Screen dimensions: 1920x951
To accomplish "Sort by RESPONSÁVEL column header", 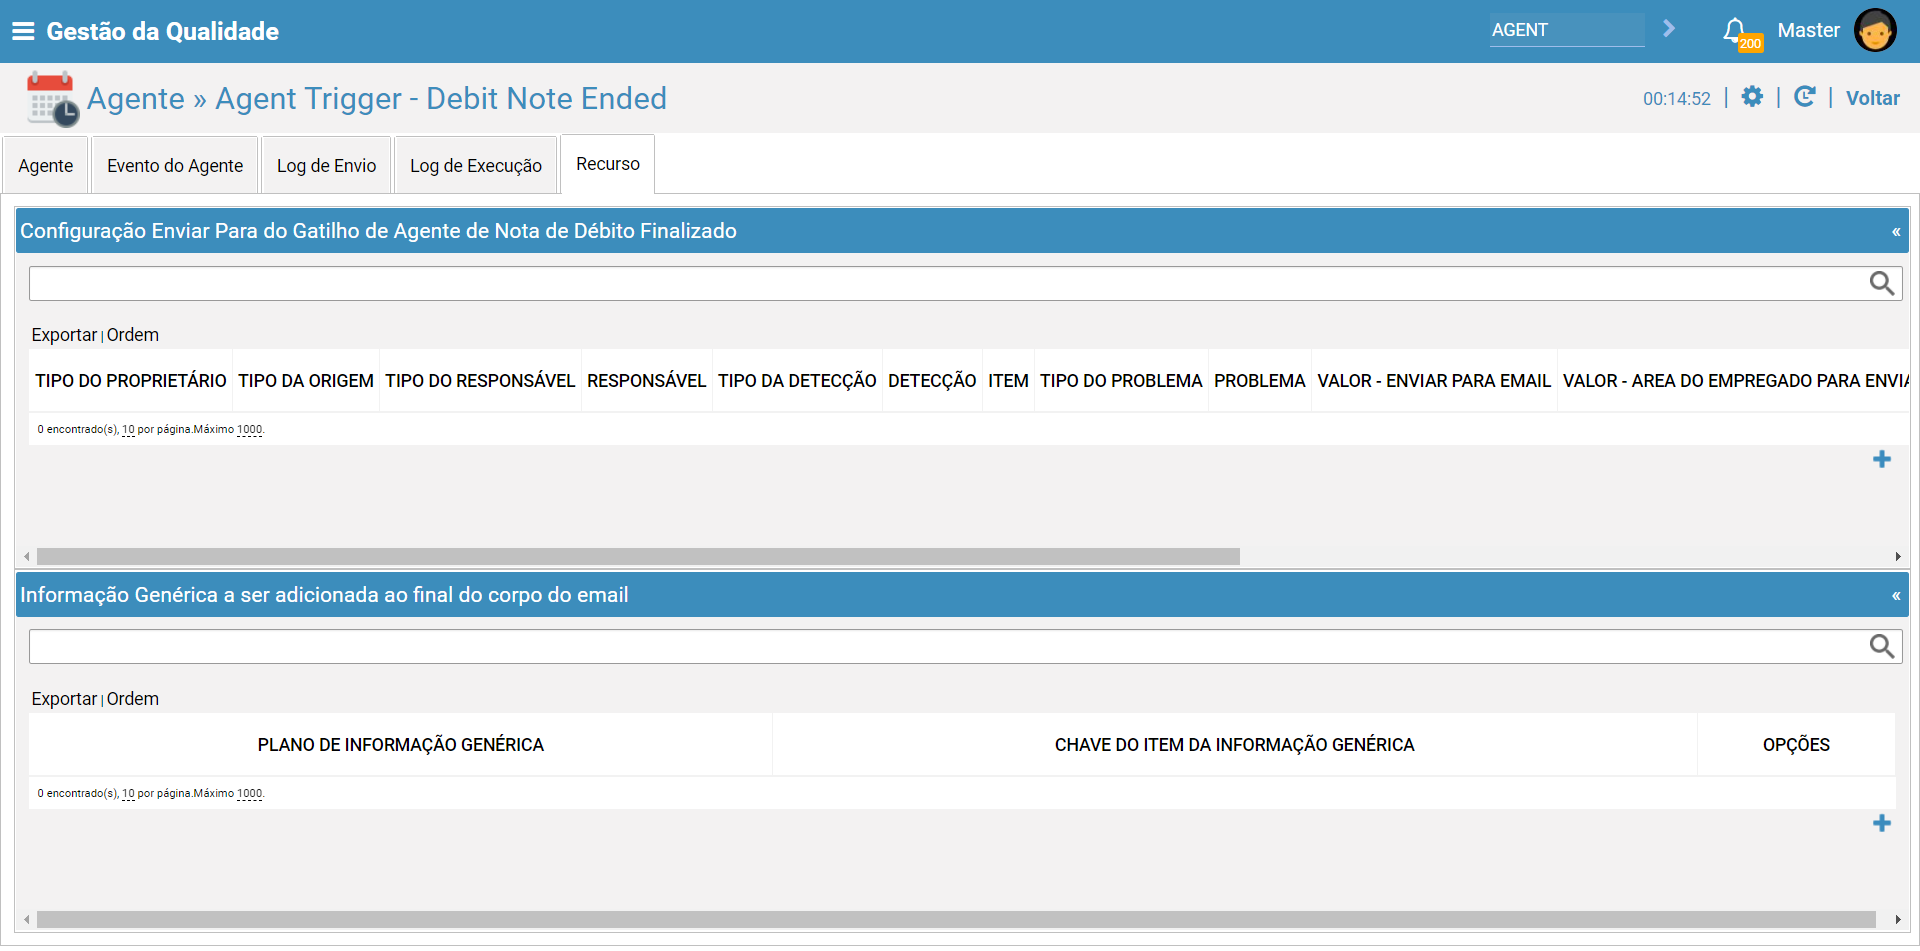I will pyautogui.click(x=646, y=381).
